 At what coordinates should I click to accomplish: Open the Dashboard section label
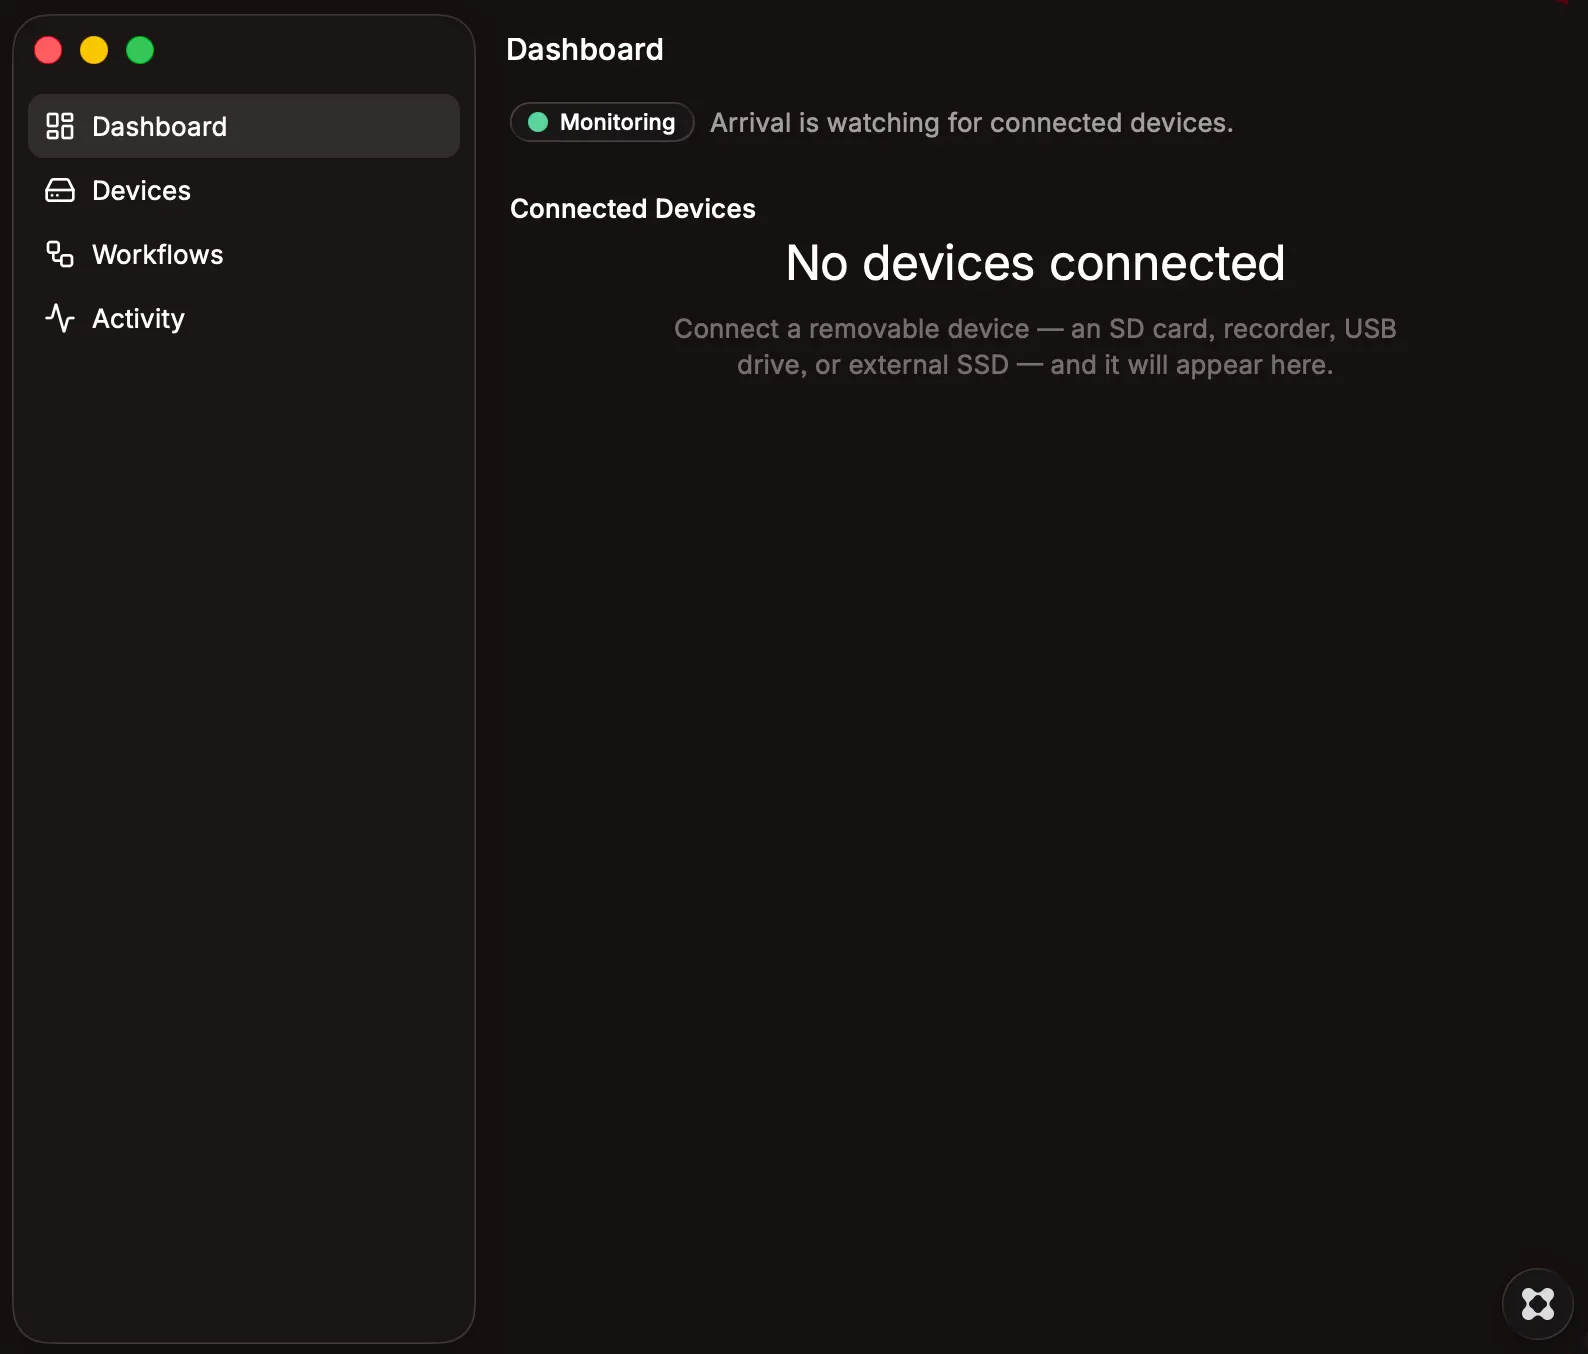tap(159, 126)
